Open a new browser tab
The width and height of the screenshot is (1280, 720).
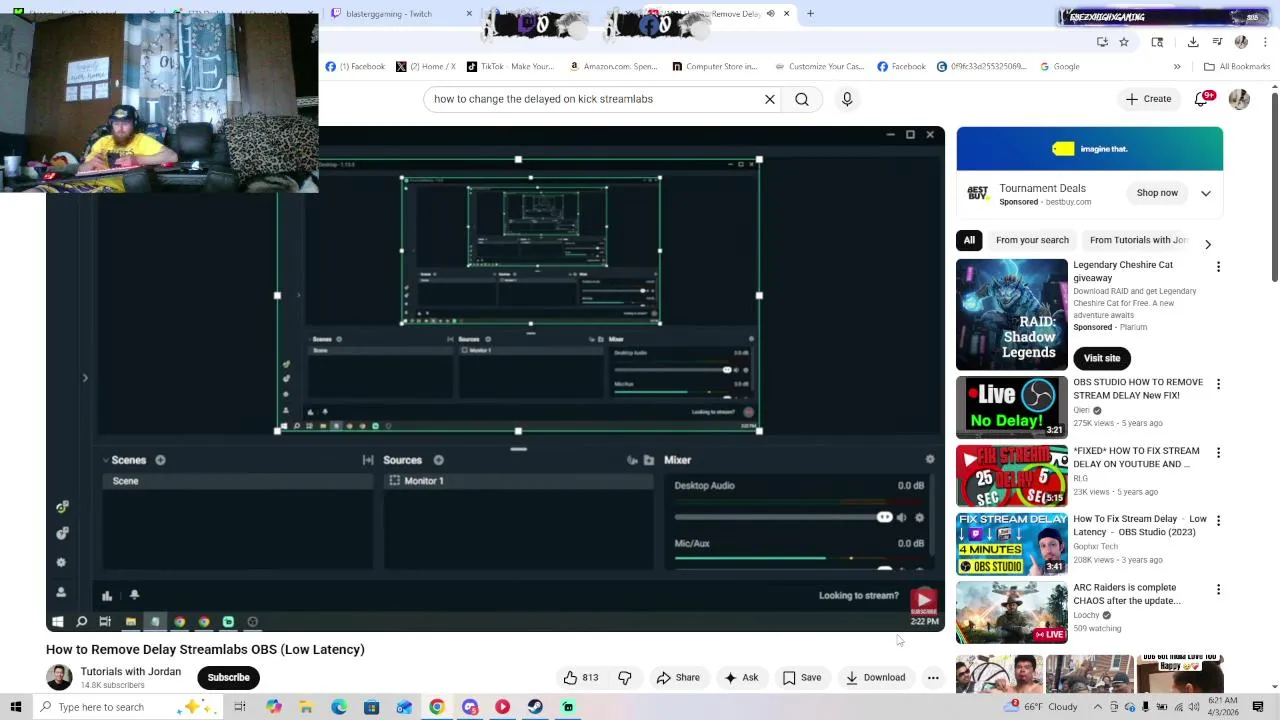coord(810,14)
